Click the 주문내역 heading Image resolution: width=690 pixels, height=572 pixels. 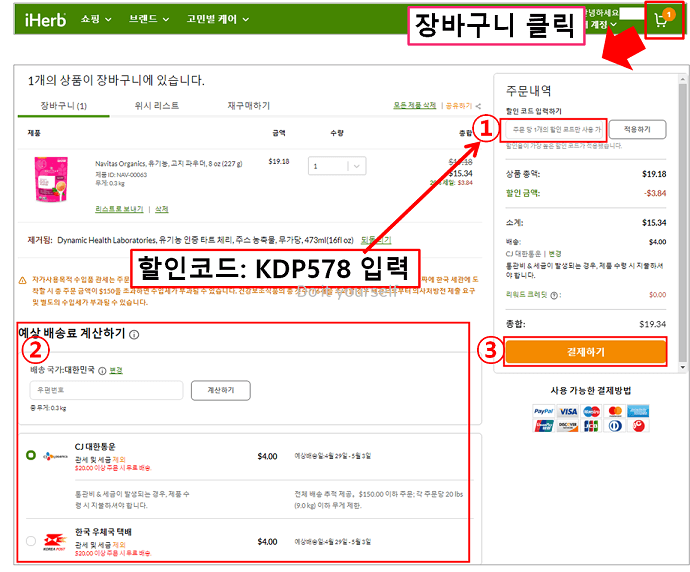pos(528,91)
